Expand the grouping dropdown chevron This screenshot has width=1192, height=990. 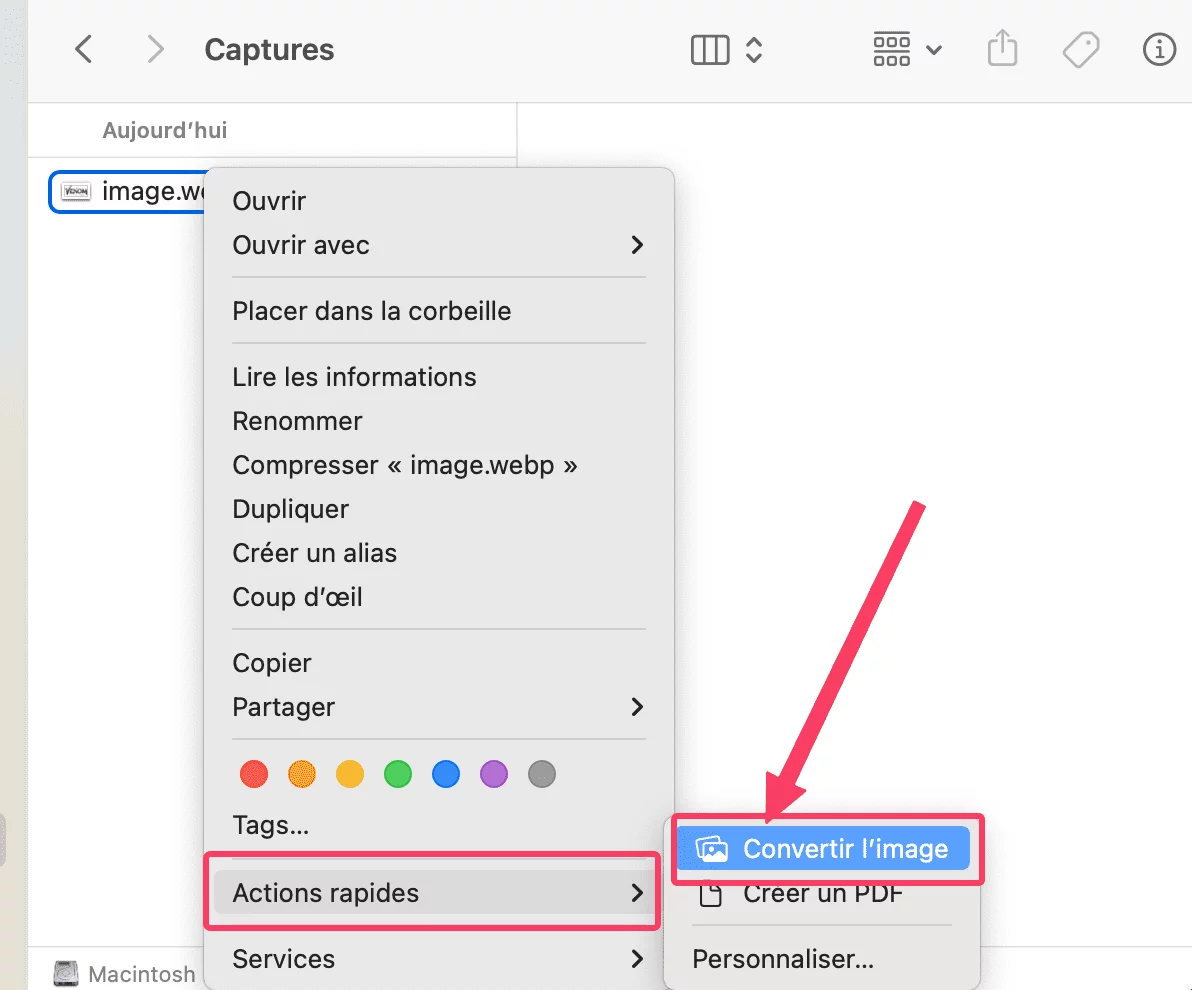pos(934,51)
